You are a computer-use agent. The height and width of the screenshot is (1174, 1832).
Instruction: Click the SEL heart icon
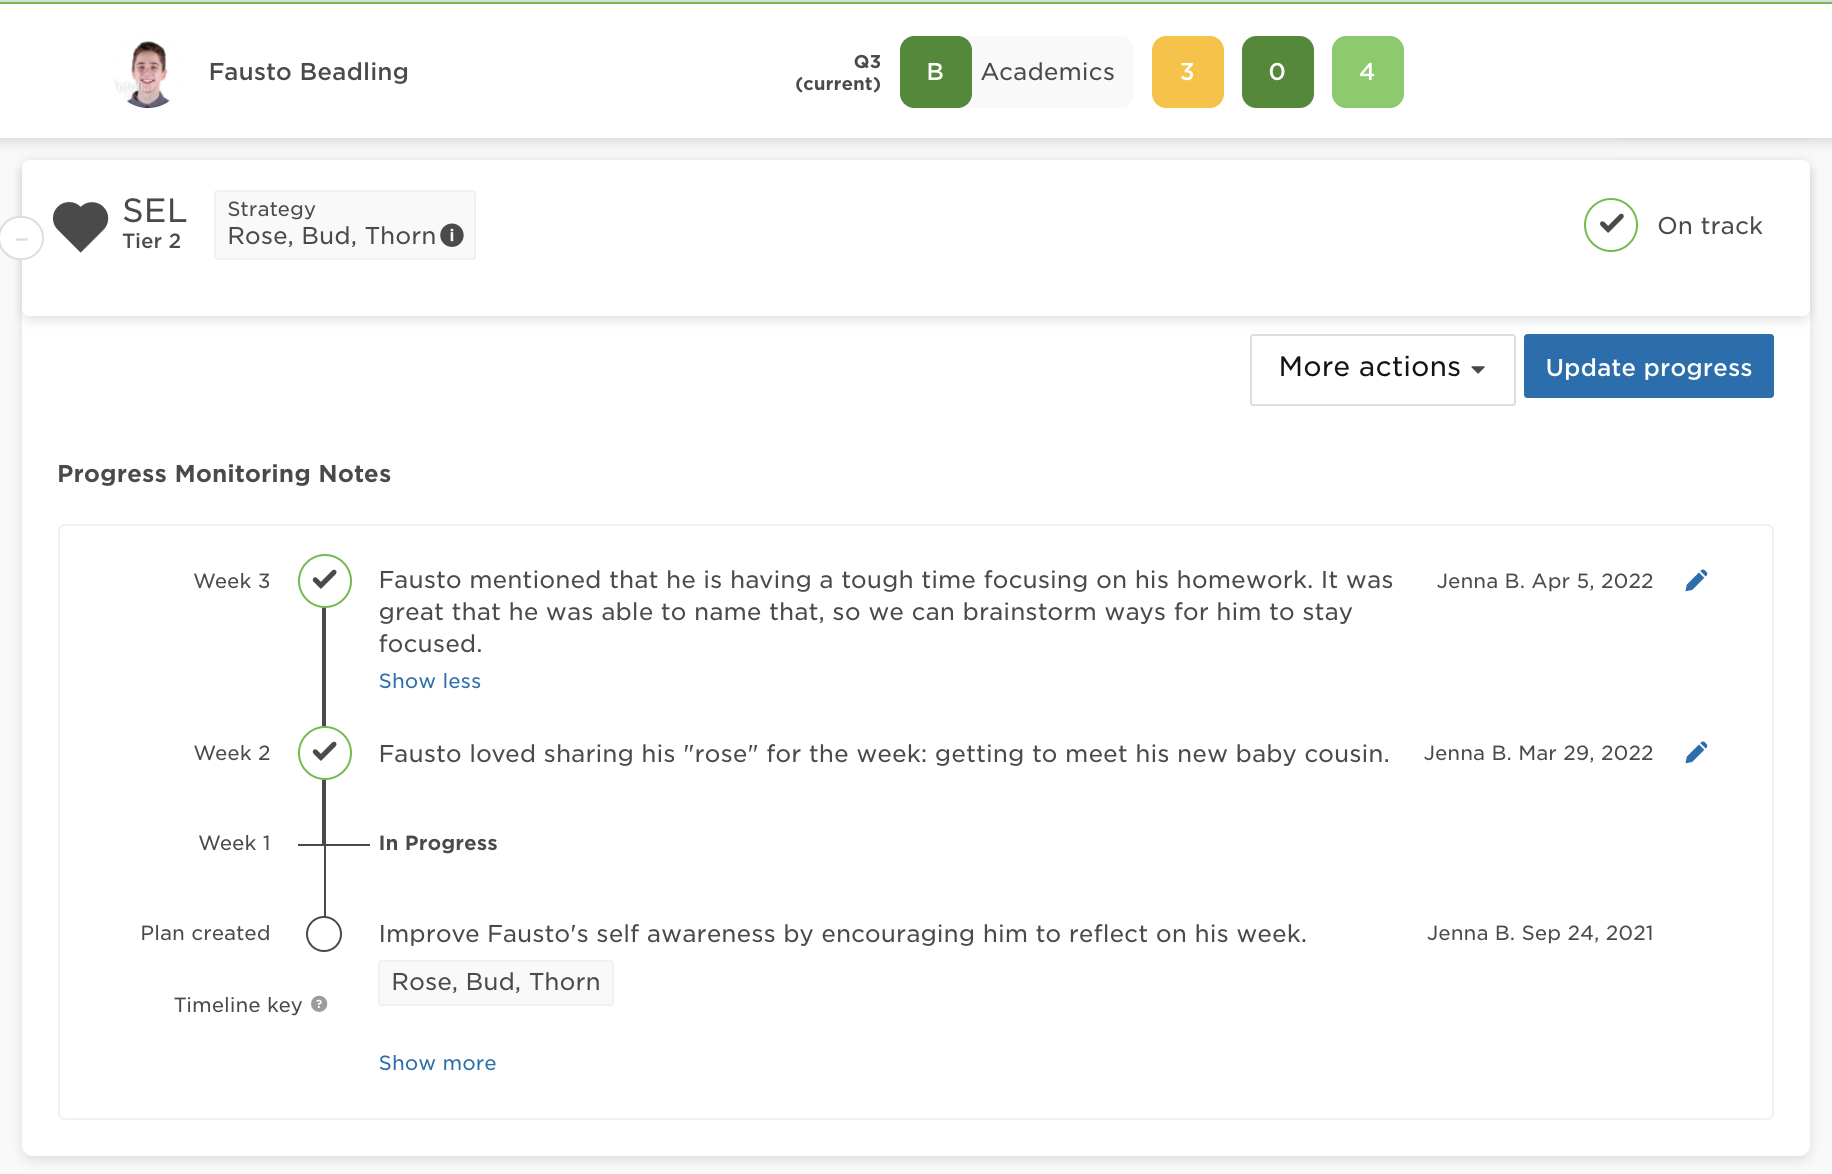[81, 226]
